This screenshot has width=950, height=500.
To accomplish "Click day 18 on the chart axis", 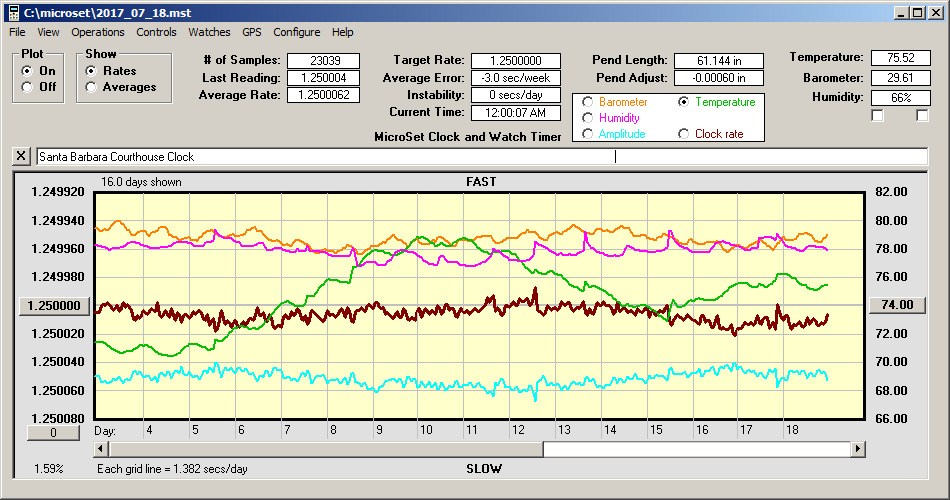I will (x=792, y=430).
